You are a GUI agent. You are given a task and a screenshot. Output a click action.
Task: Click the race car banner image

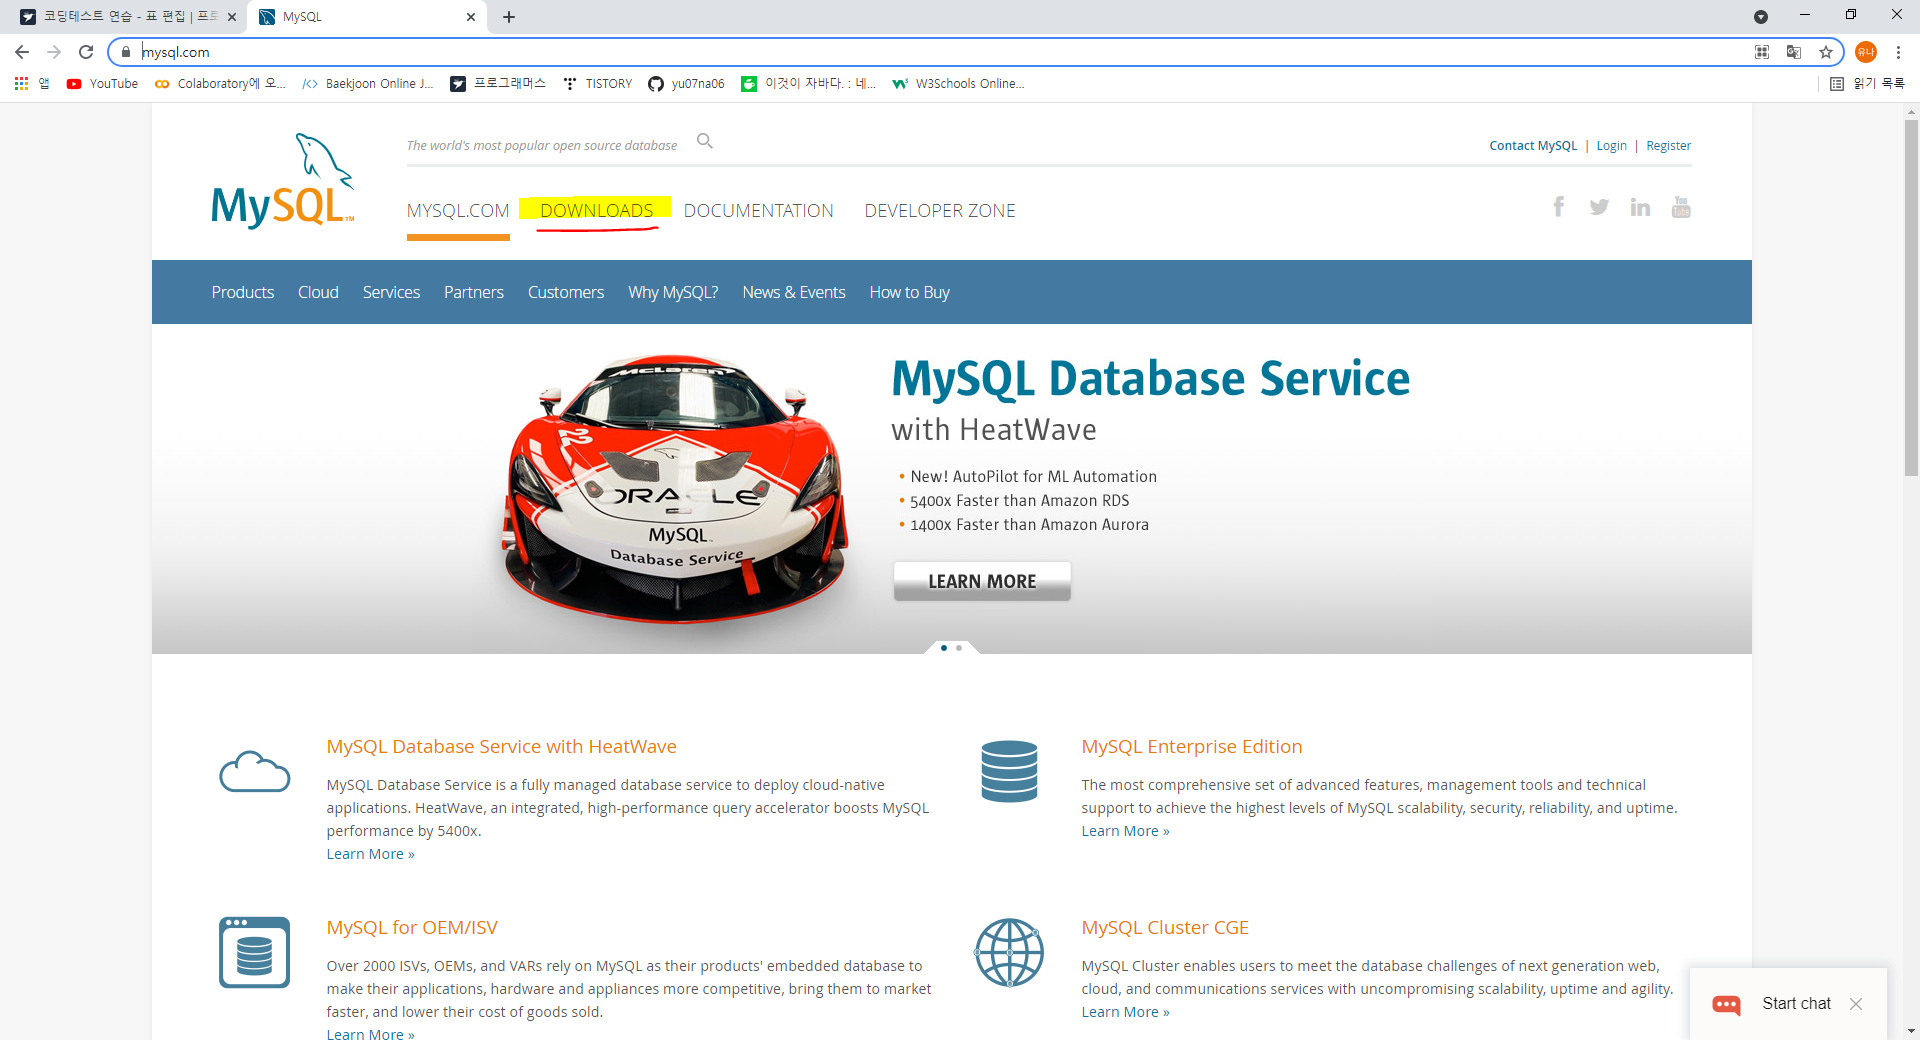tap(675, 488)
